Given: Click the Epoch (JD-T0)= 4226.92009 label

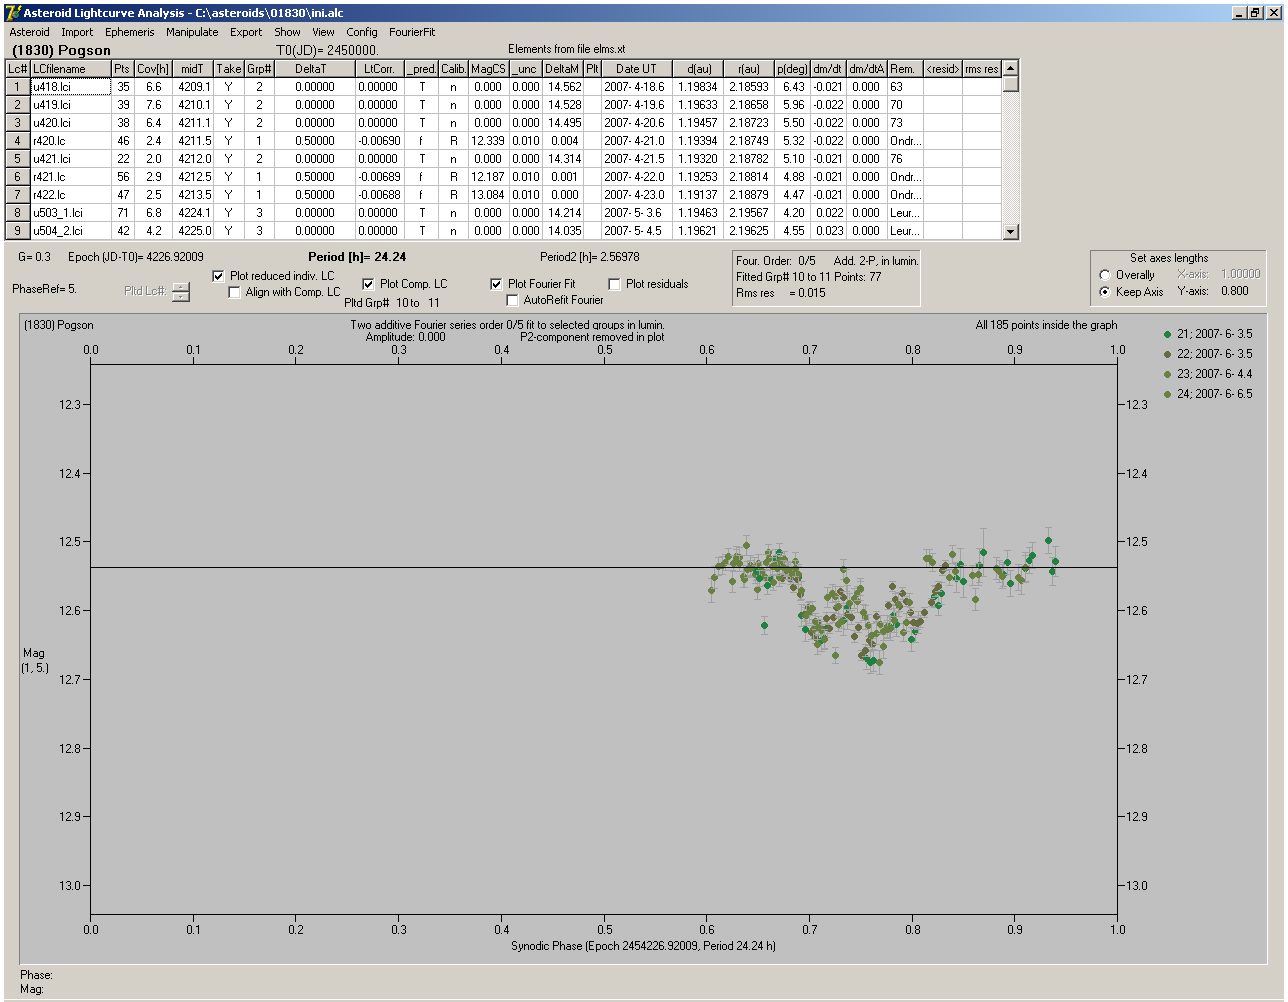Looking at the screenshot, I should click(136, 257).
